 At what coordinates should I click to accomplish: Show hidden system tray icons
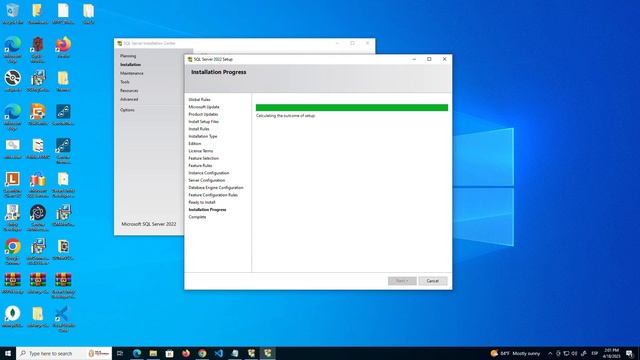point(550,353)
